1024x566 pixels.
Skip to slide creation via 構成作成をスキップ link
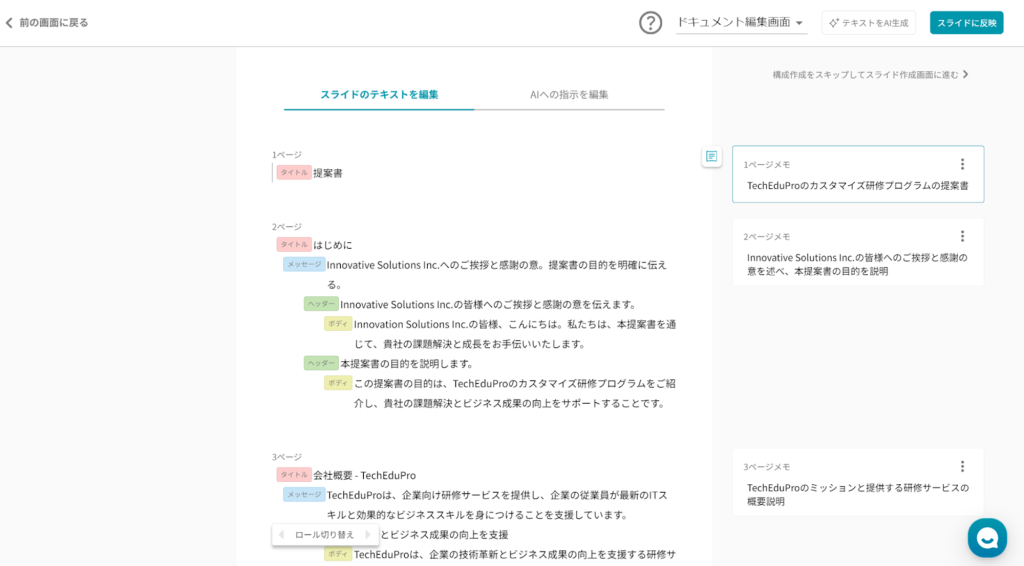(x=870, y=74)
